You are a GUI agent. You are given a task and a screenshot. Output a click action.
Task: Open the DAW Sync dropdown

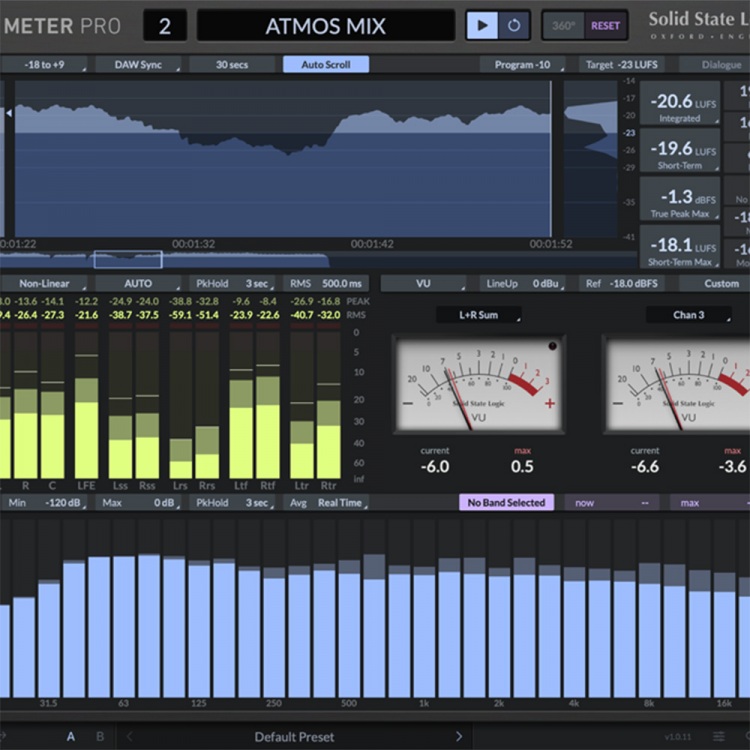(138, 65)
